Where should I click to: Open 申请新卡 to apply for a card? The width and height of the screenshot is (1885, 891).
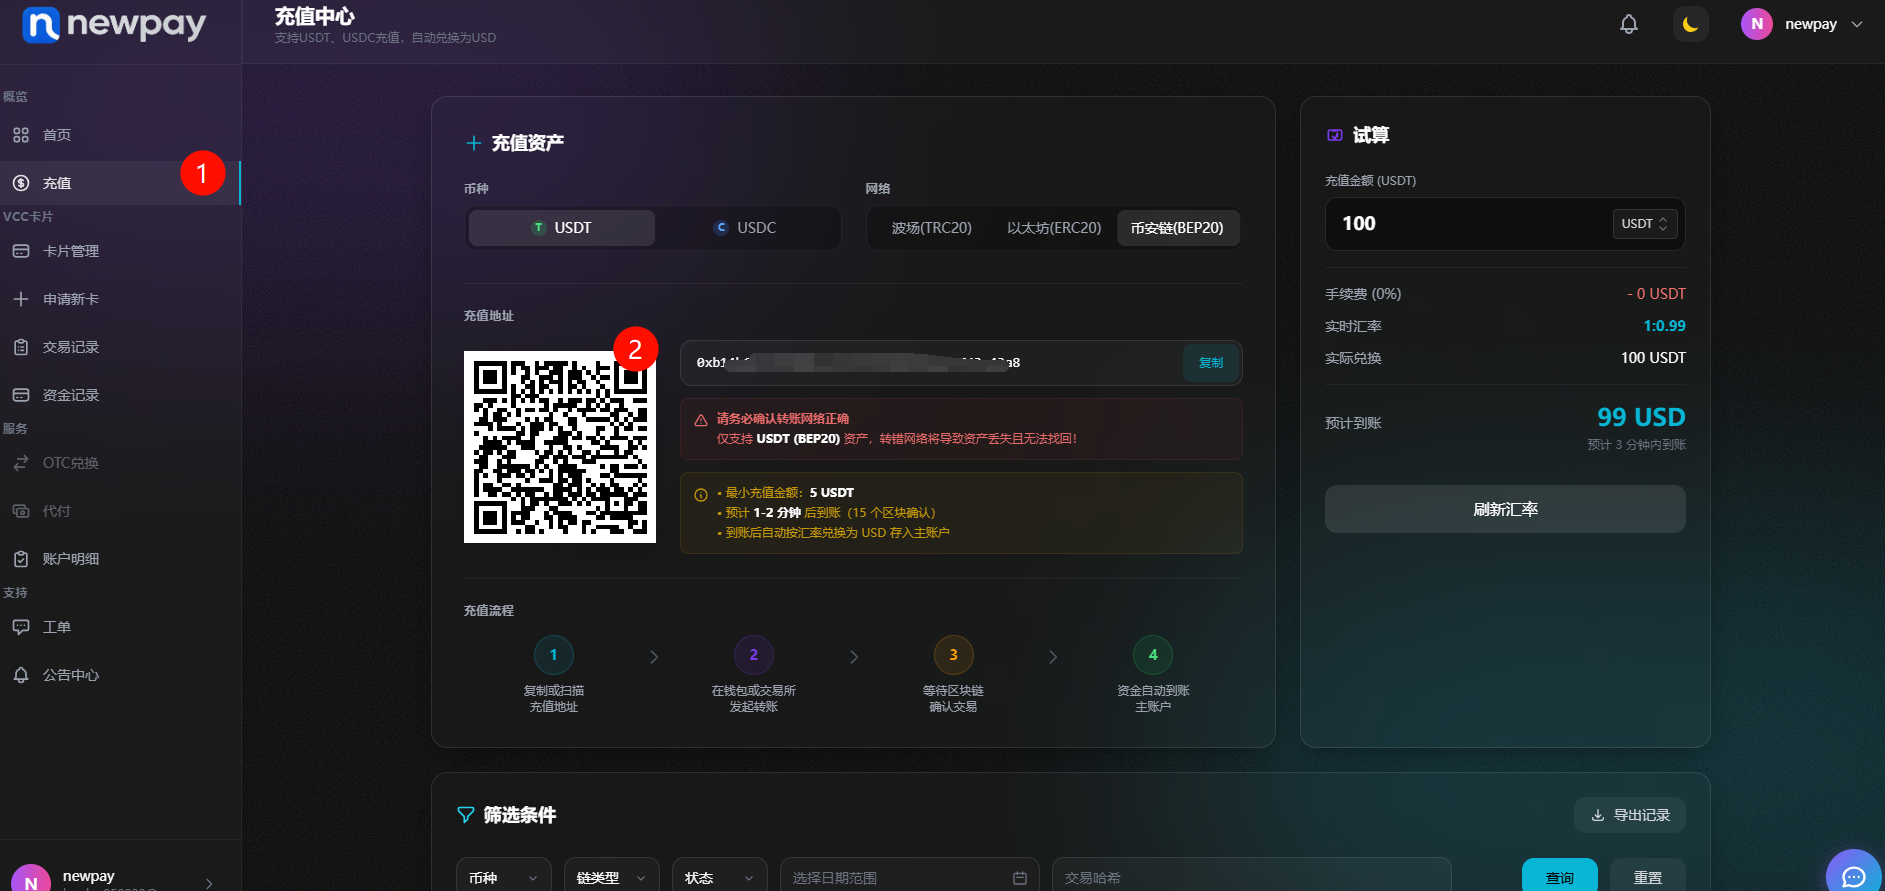pyautogui.click(x=70, y=299)
